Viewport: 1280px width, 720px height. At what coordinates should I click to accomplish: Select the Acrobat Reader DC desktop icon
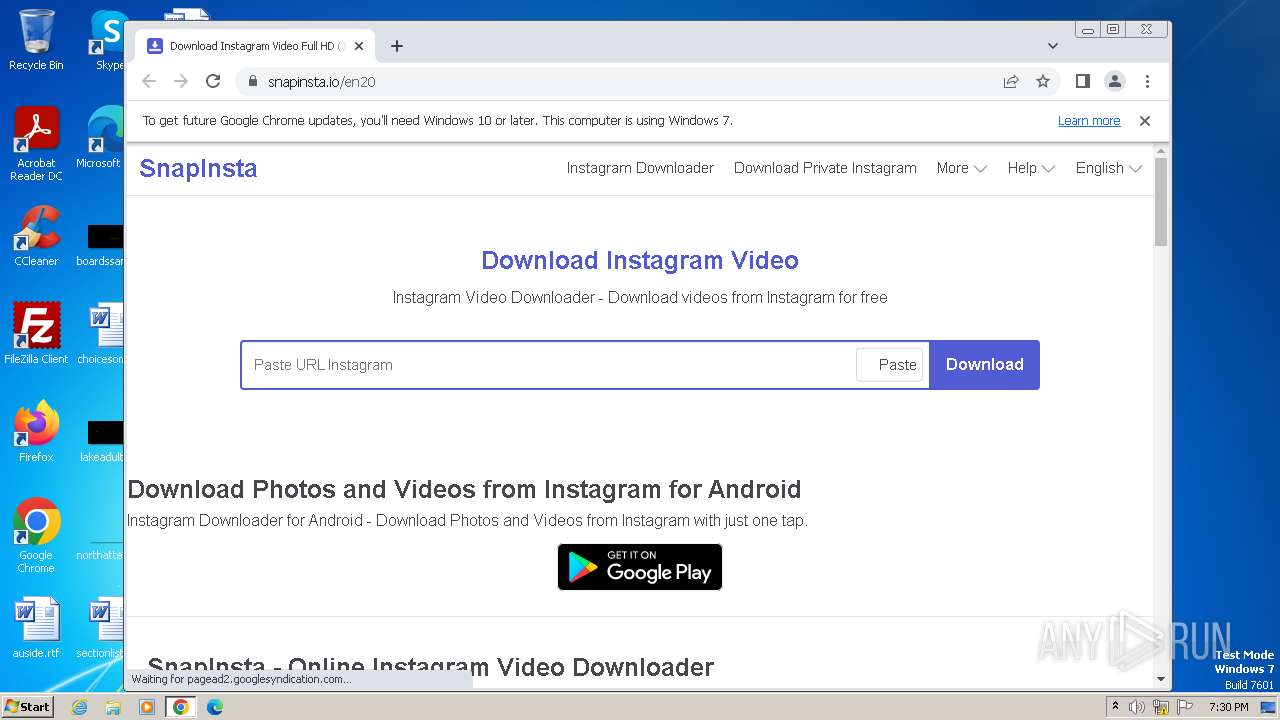click(x=36, y=144)
